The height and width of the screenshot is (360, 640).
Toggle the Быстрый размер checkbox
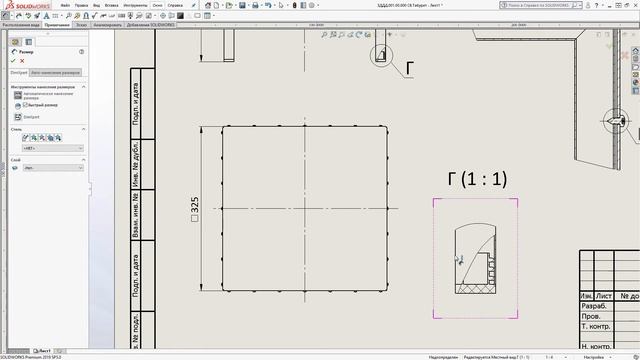[26, 105]
